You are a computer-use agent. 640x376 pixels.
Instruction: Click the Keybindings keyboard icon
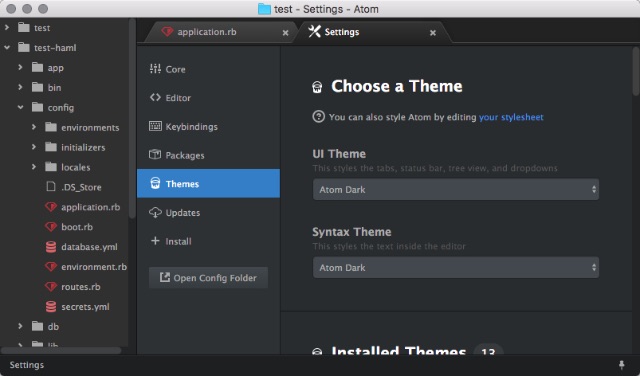coord(155,126)
